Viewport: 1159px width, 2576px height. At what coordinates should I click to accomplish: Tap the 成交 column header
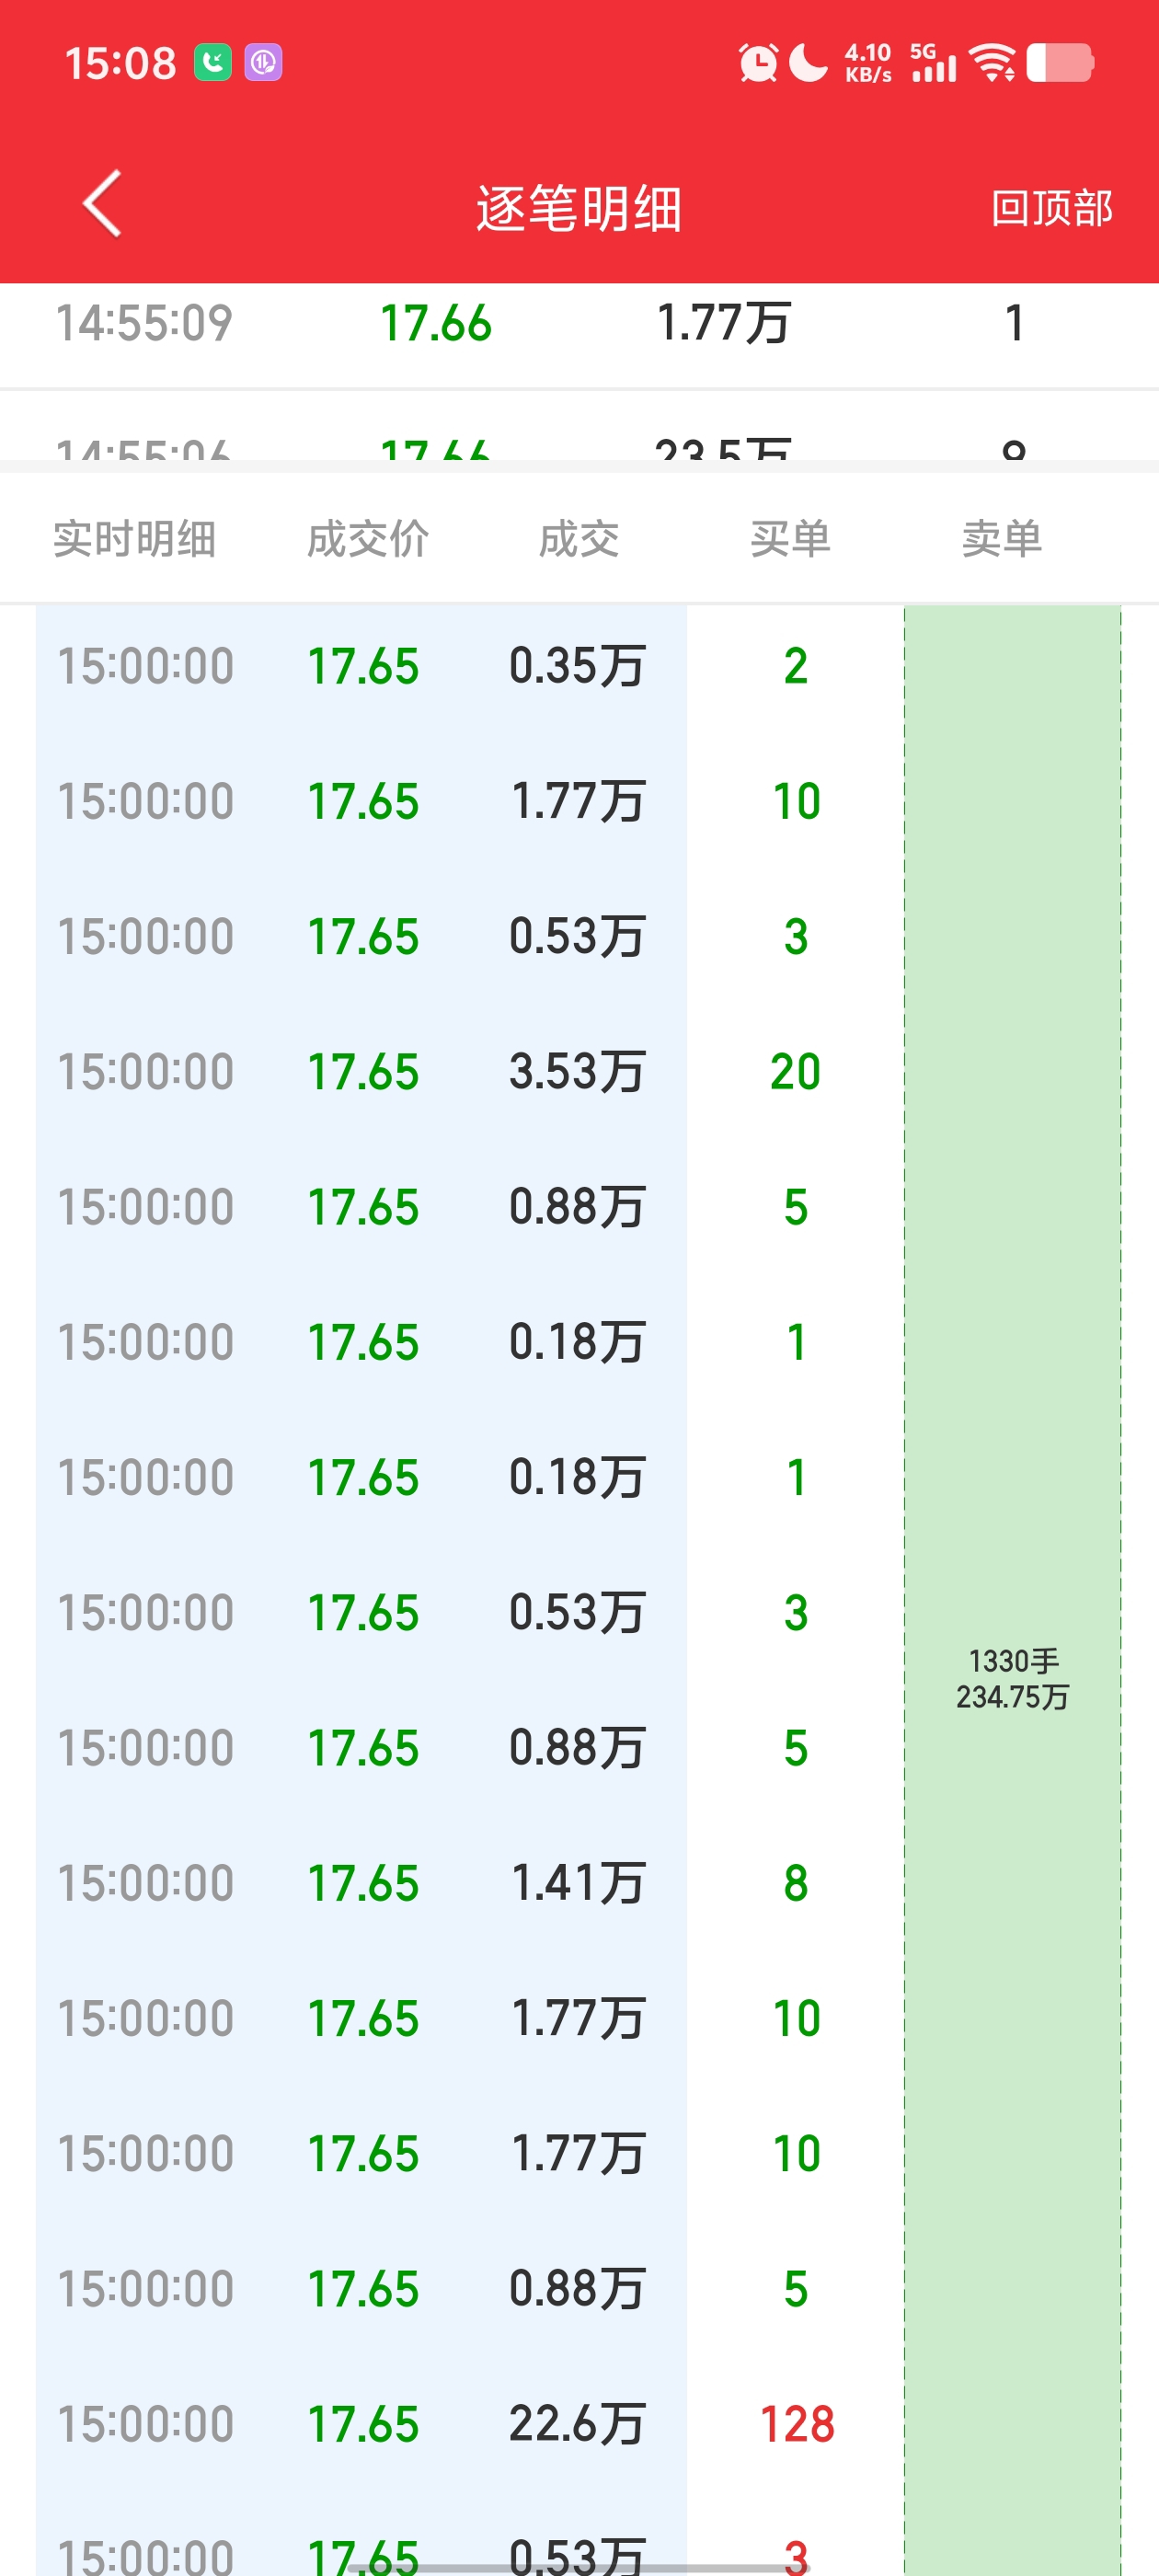point(578,539)
